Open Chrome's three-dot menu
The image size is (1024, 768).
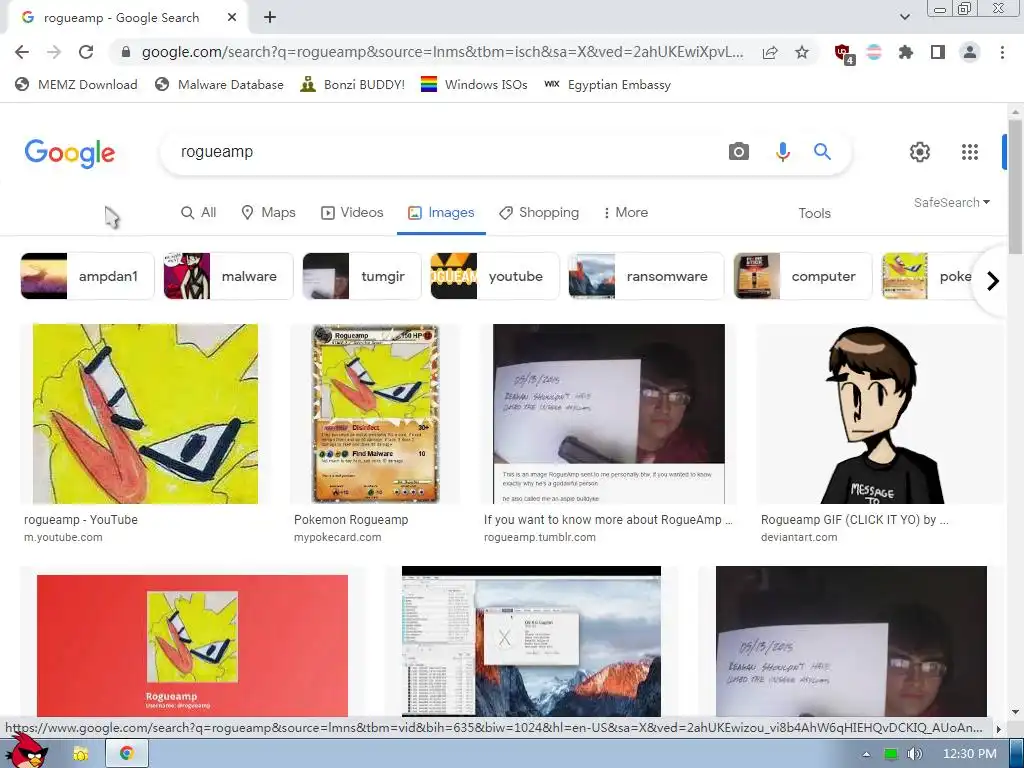point(1002,52)
